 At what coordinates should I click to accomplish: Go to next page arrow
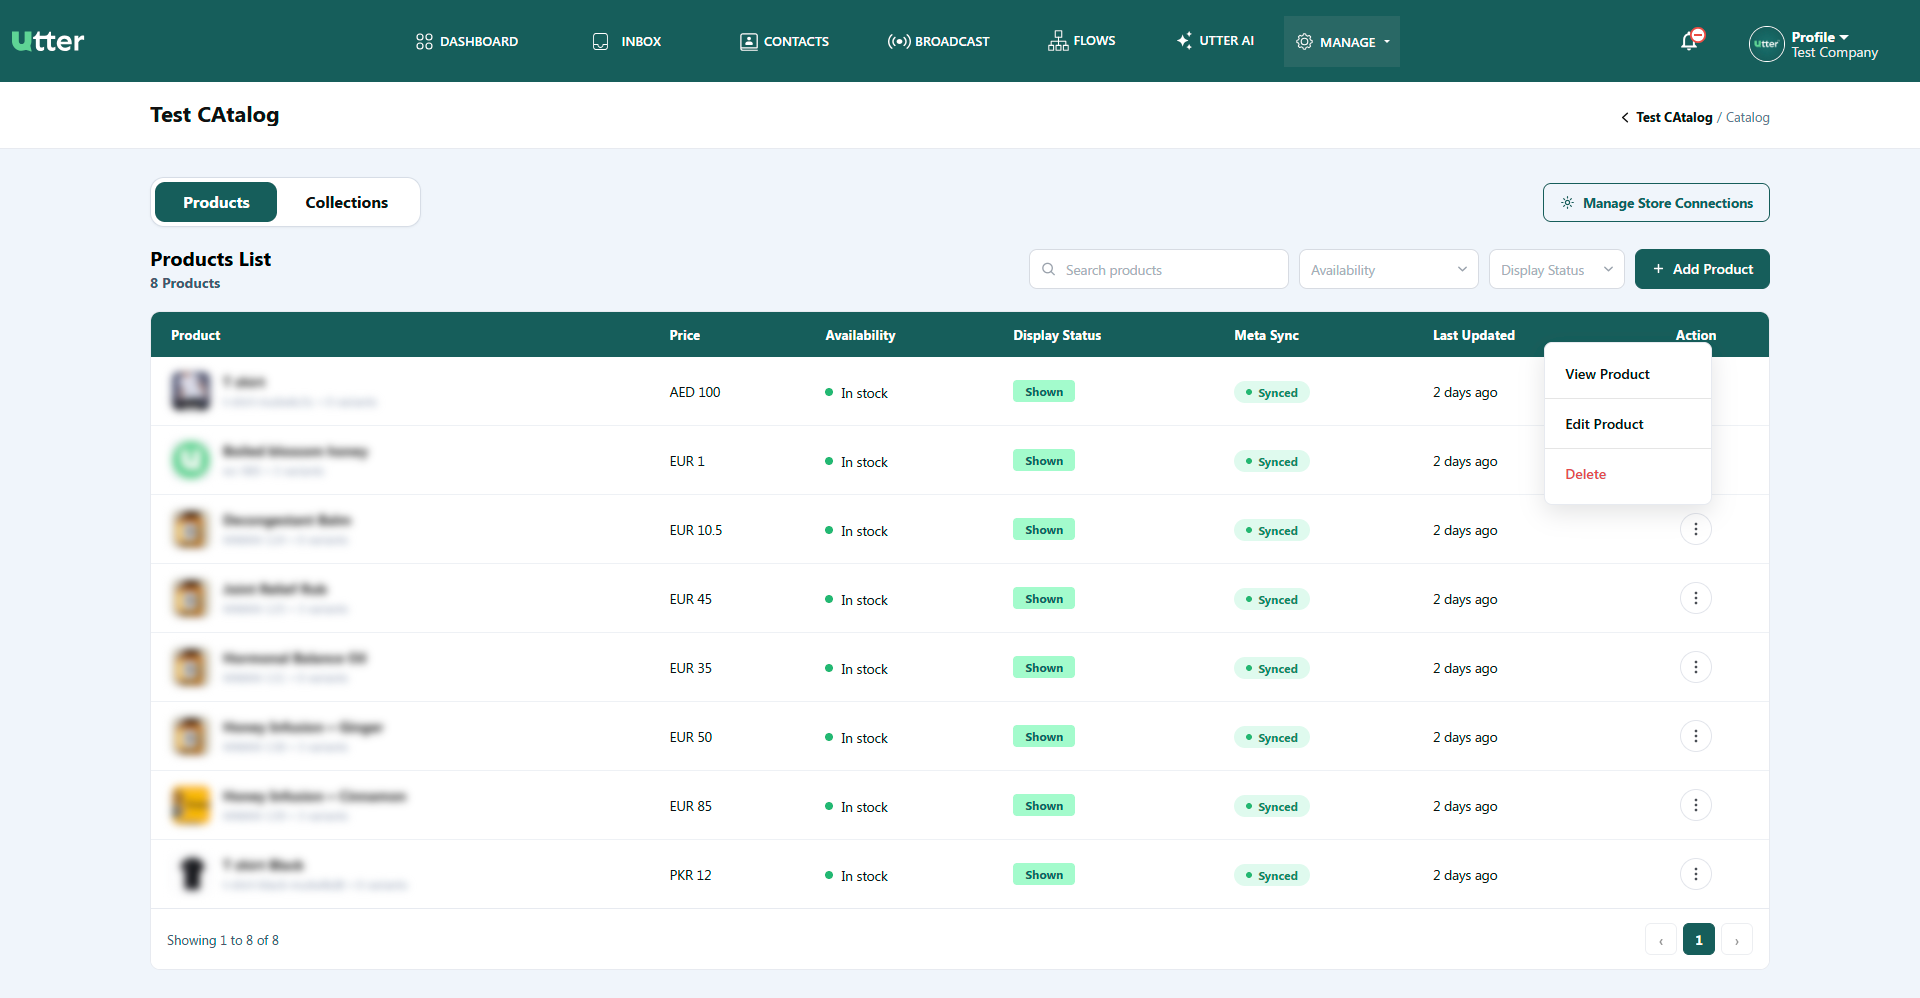(1736, 940)
